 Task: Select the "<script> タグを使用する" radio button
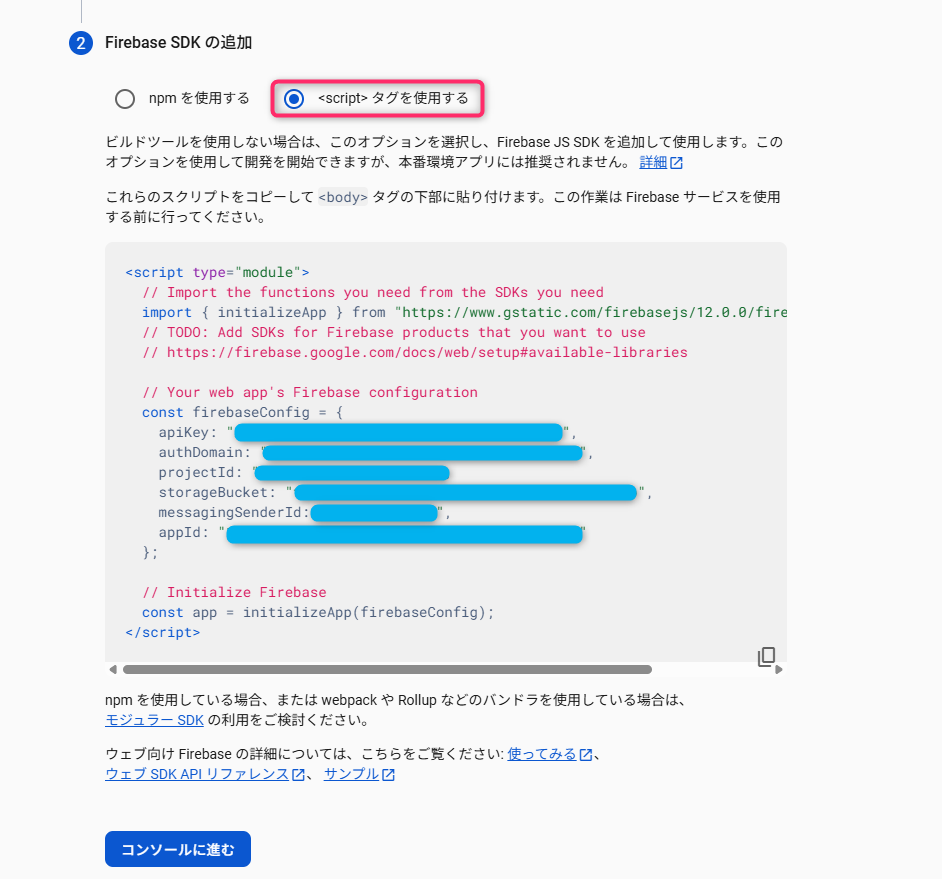[x=294, y=99]
